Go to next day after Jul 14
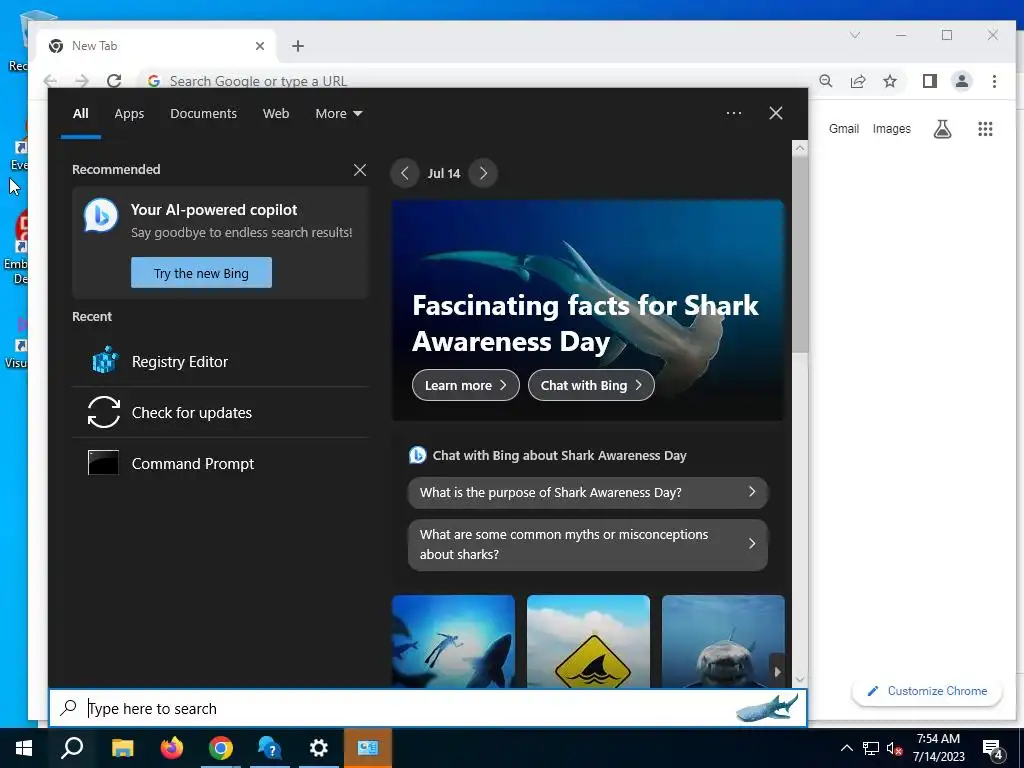This screenshot has height=768, width=1024. [x=483, y=173]
